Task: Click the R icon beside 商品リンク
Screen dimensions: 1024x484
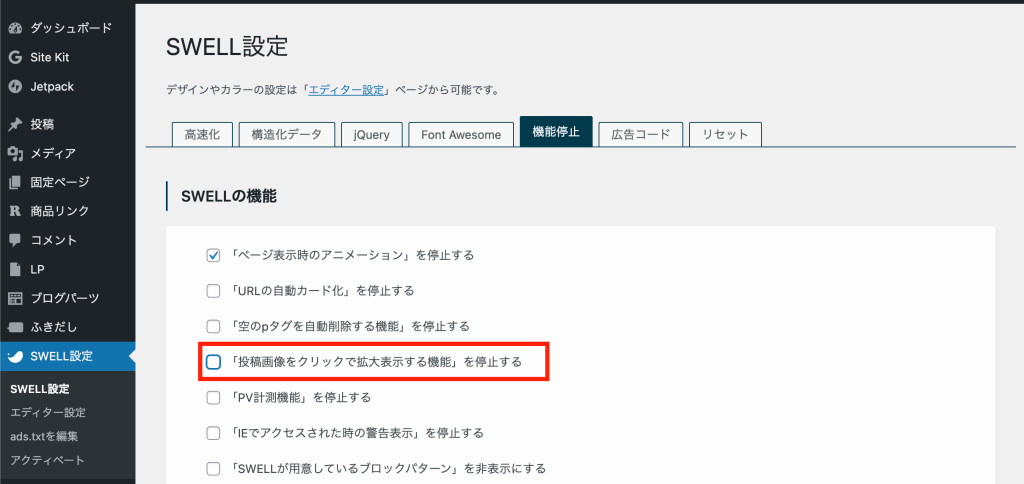Action: click(15, 211)
